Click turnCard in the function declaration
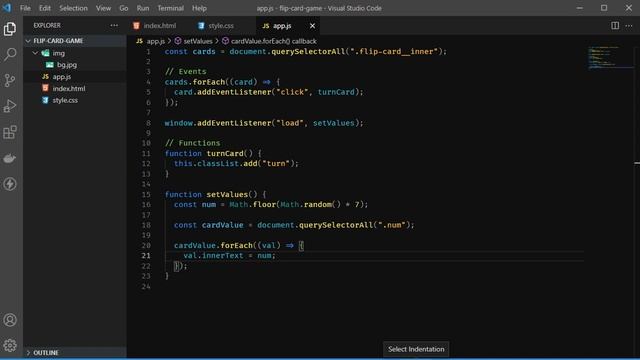Viewport: 640px width, 360px height. (x=225, y=153)
